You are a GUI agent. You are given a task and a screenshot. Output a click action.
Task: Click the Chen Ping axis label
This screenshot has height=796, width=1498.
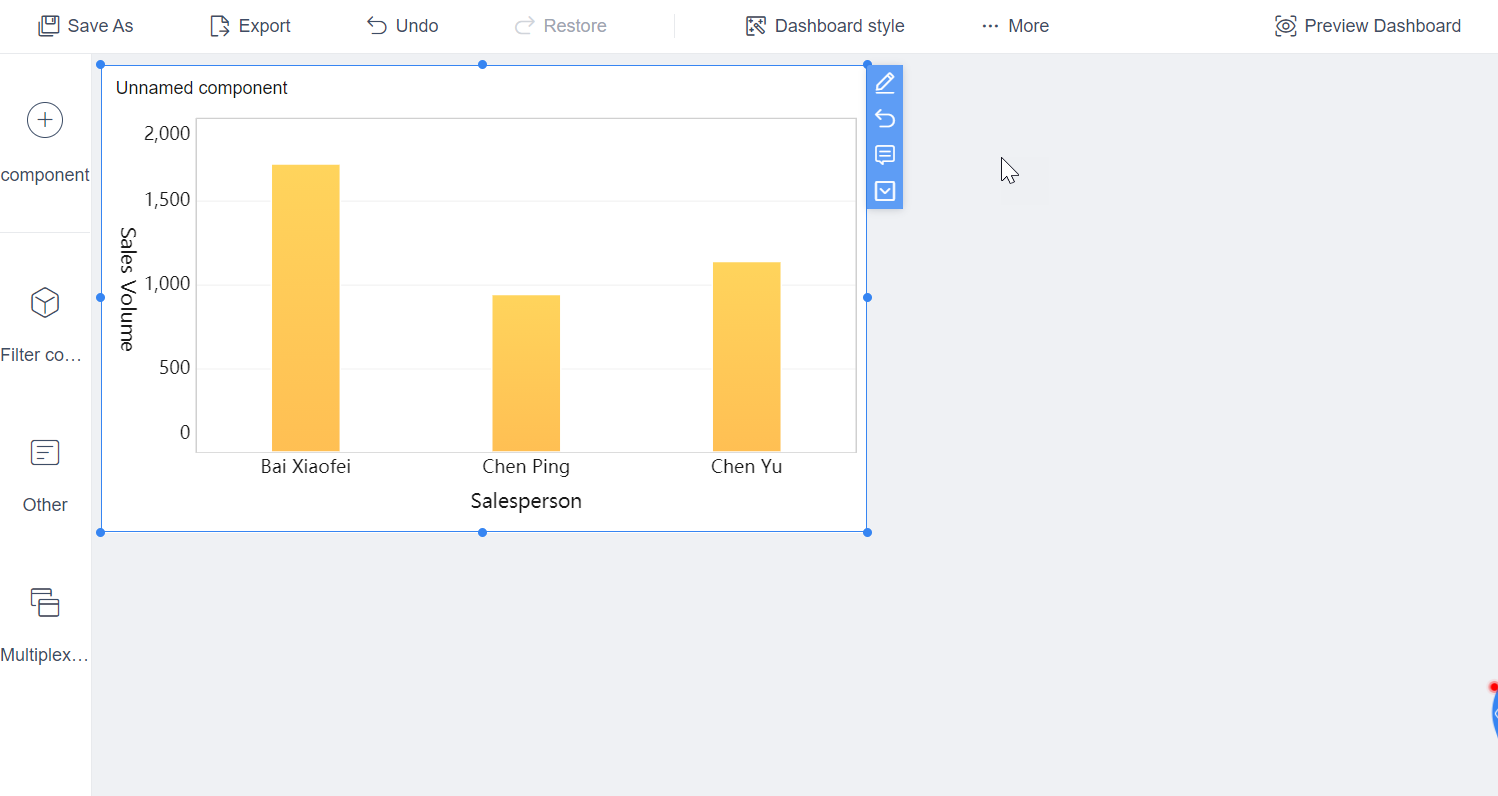[526, 467]
